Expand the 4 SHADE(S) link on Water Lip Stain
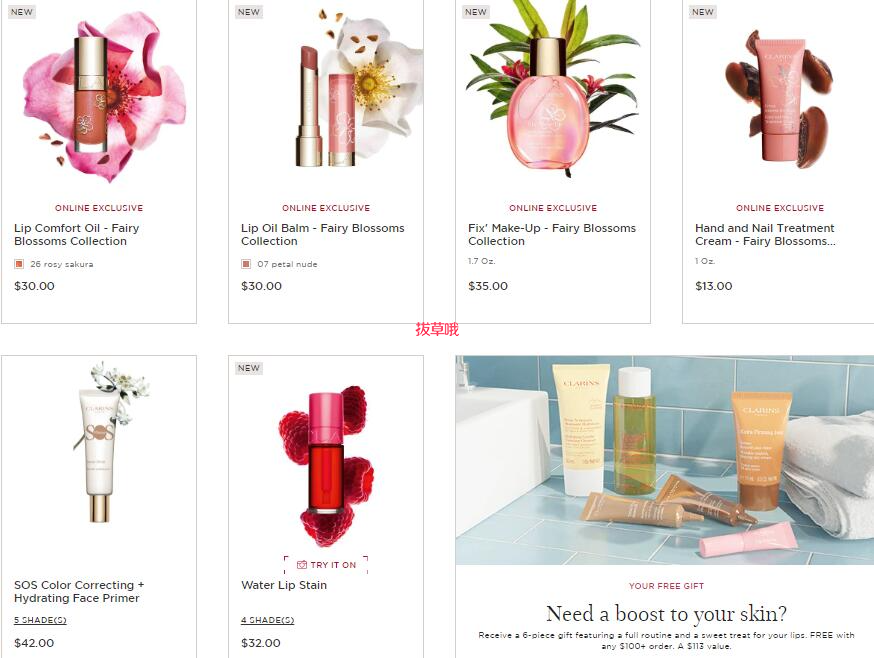Screen dimensions: 874x658 click(x=268, y=620)
